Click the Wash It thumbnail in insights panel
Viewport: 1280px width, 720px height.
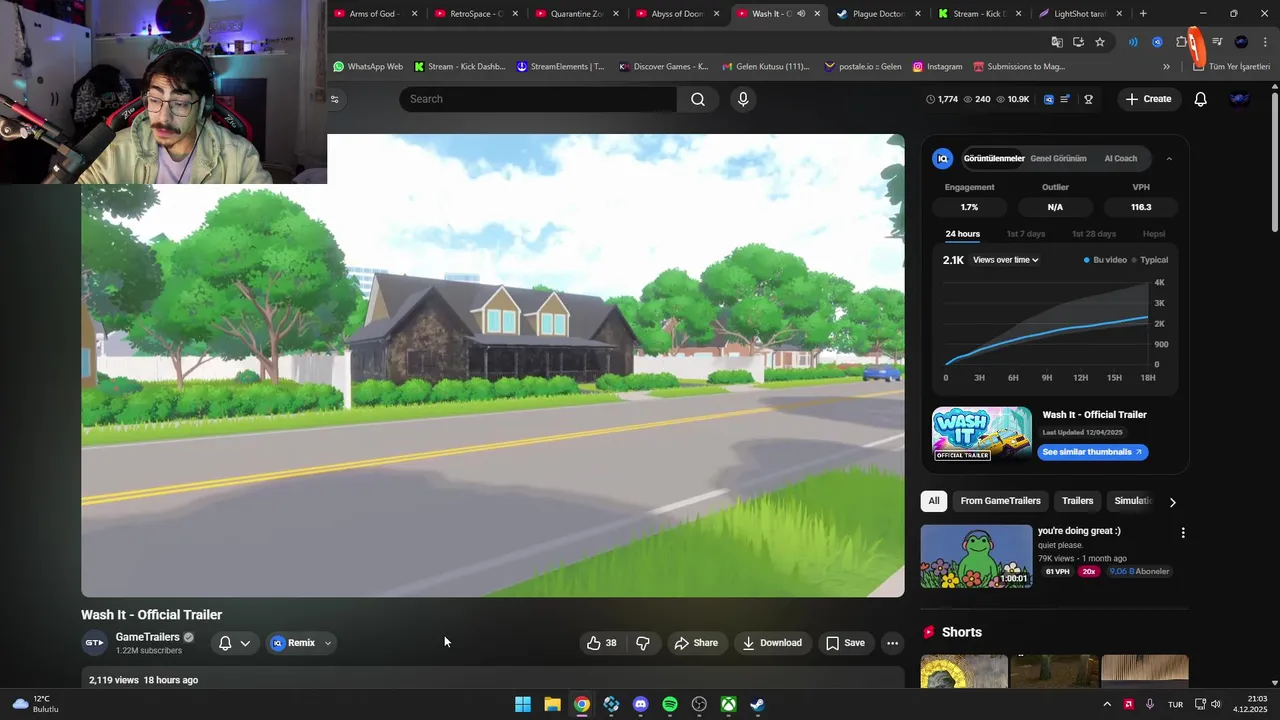pos(982,433)
